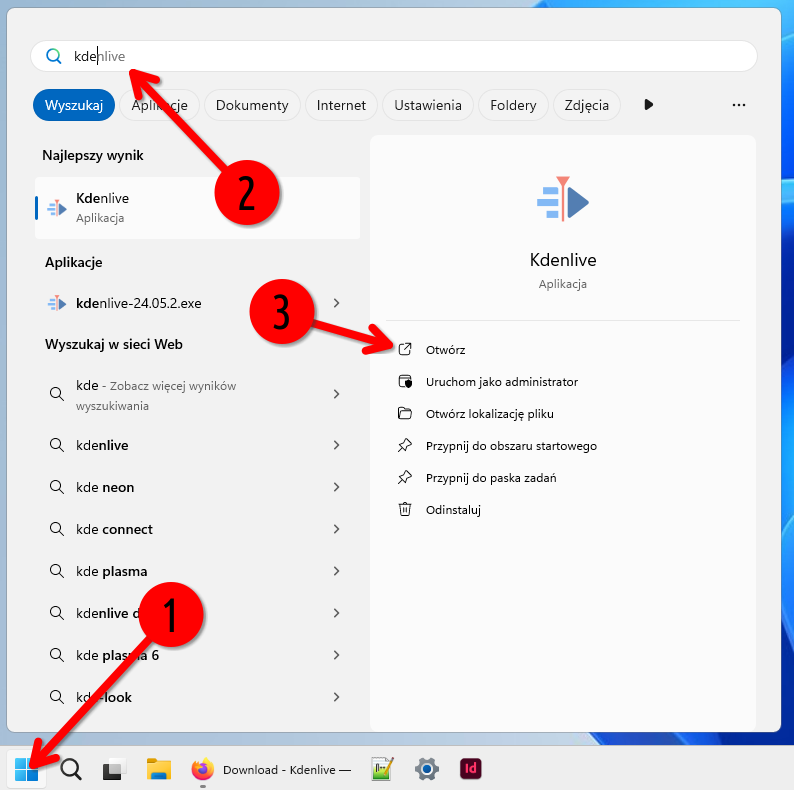Select the 'kde plasma' web suggestion
The height and width of the screenshot is (790, 794).
pyautogui.click(x=197, y=571)
